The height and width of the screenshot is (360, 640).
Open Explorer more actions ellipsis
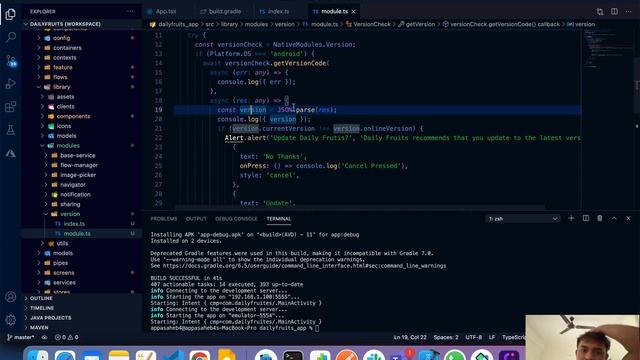(x=130, y=11)
